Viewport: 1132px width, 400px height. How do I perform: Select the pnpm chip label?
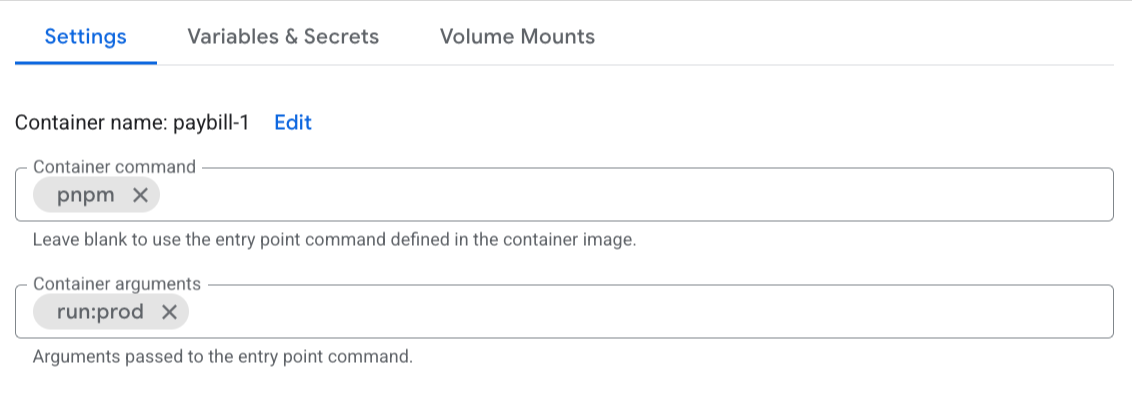tap(86, 195)
